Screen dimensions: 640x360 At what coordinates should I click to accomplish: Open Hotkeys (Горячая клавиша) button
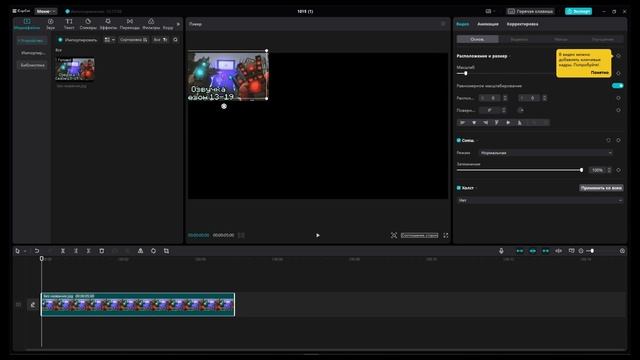[x=530, y=11]
